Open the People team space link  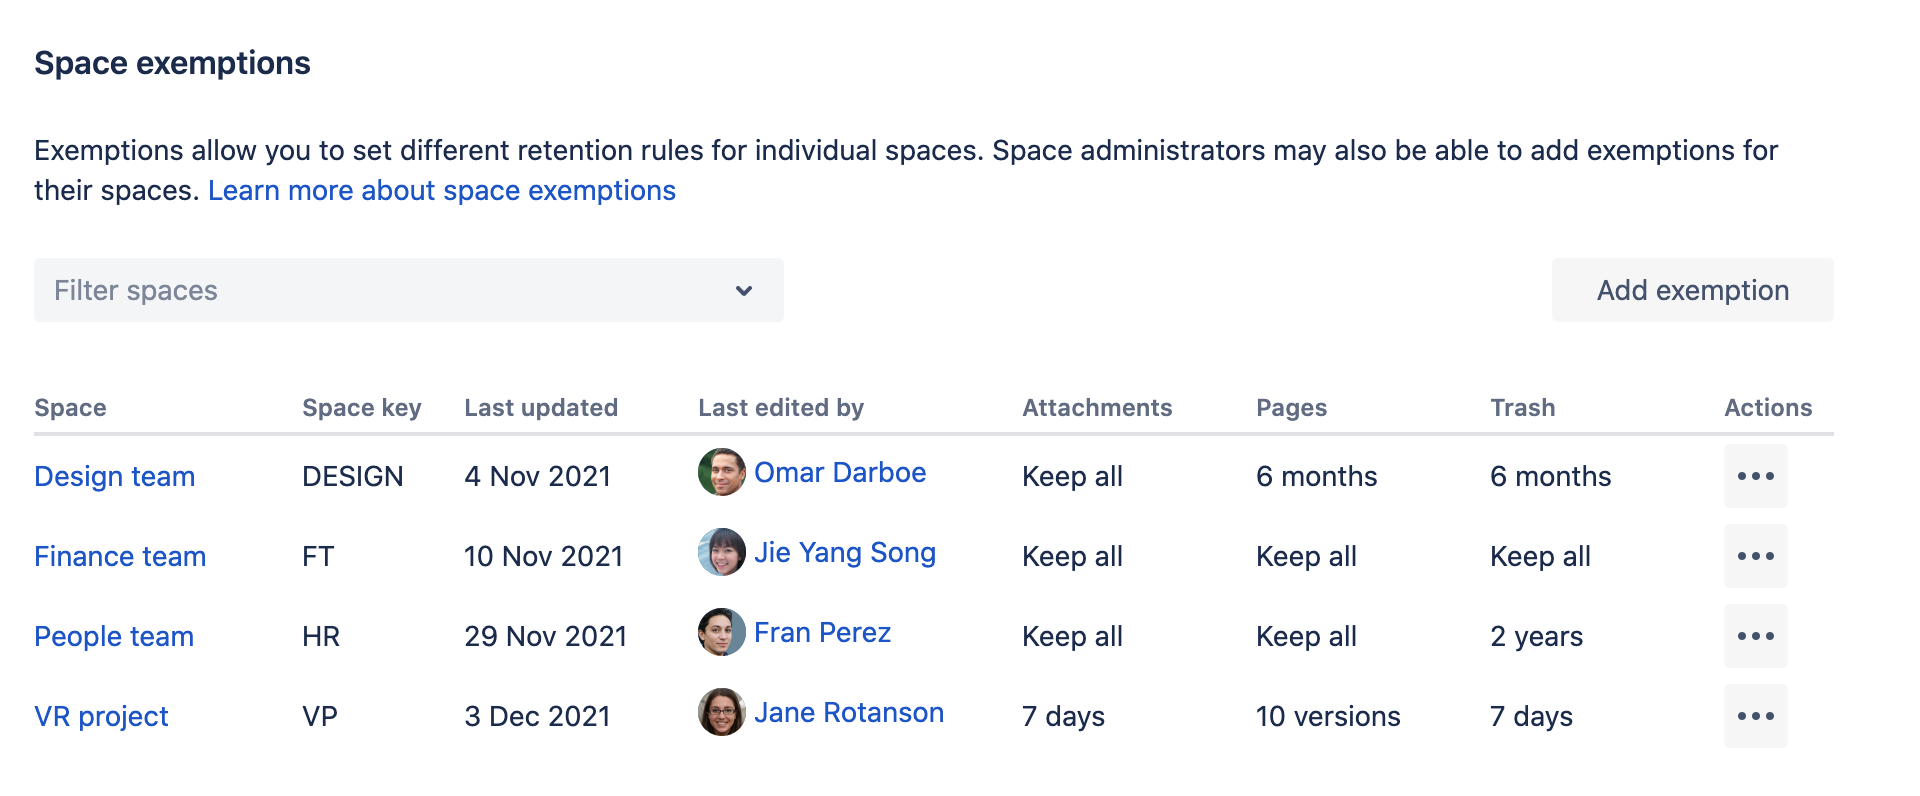[114, 637]
